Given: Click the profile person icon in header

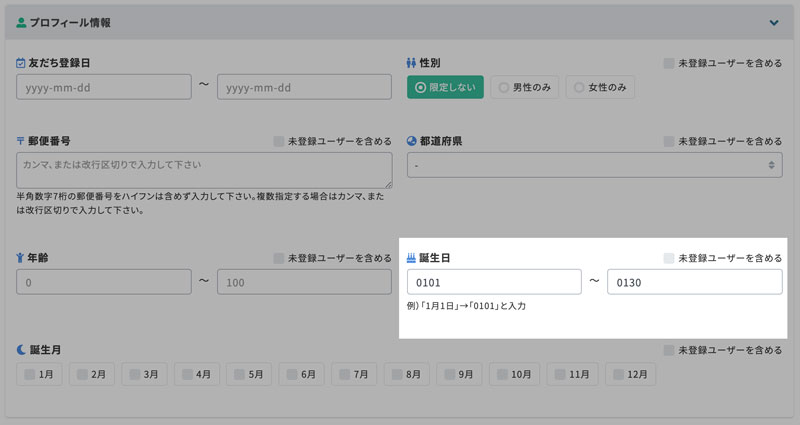Looking at the screenshot, I should pyautogui.click(x=21, y=22).
